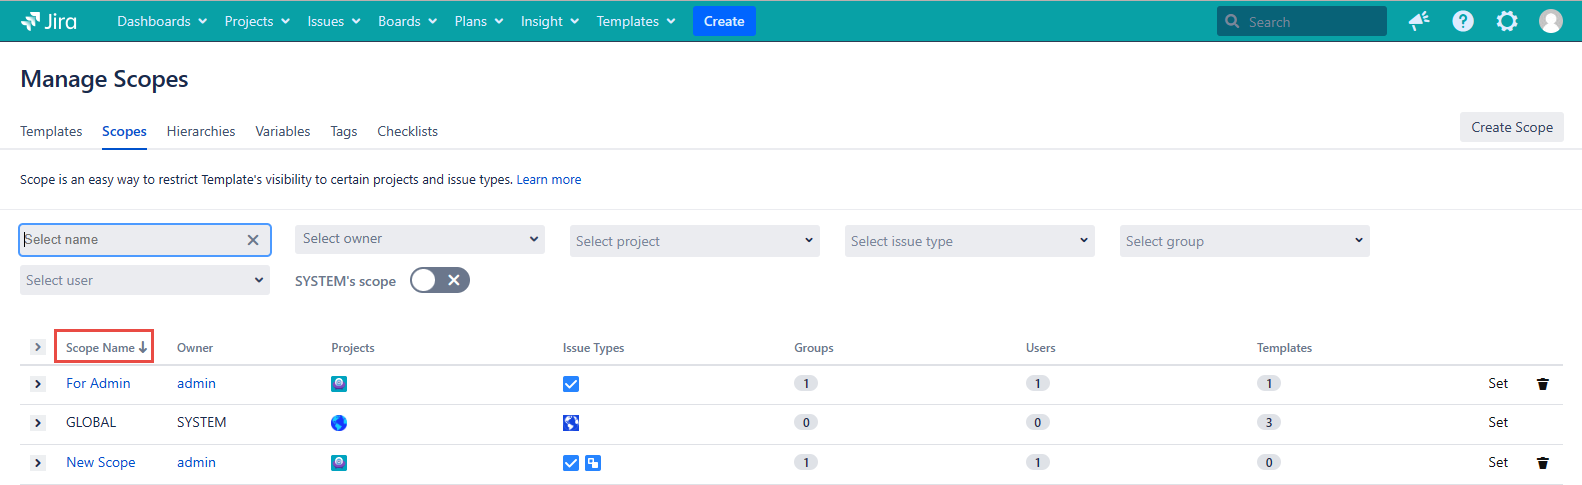Image resolution: width=1582 pixels, height=485 pixels.
Task: Open the settings gear icon
Action: (1507, 21)
